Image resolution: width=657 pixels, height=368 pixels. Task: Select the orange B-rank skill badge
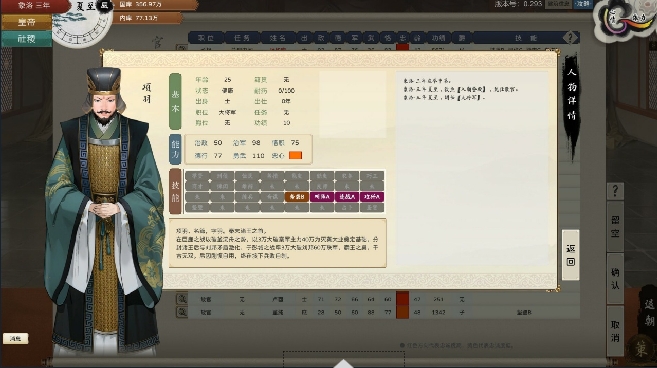point(297,197)
